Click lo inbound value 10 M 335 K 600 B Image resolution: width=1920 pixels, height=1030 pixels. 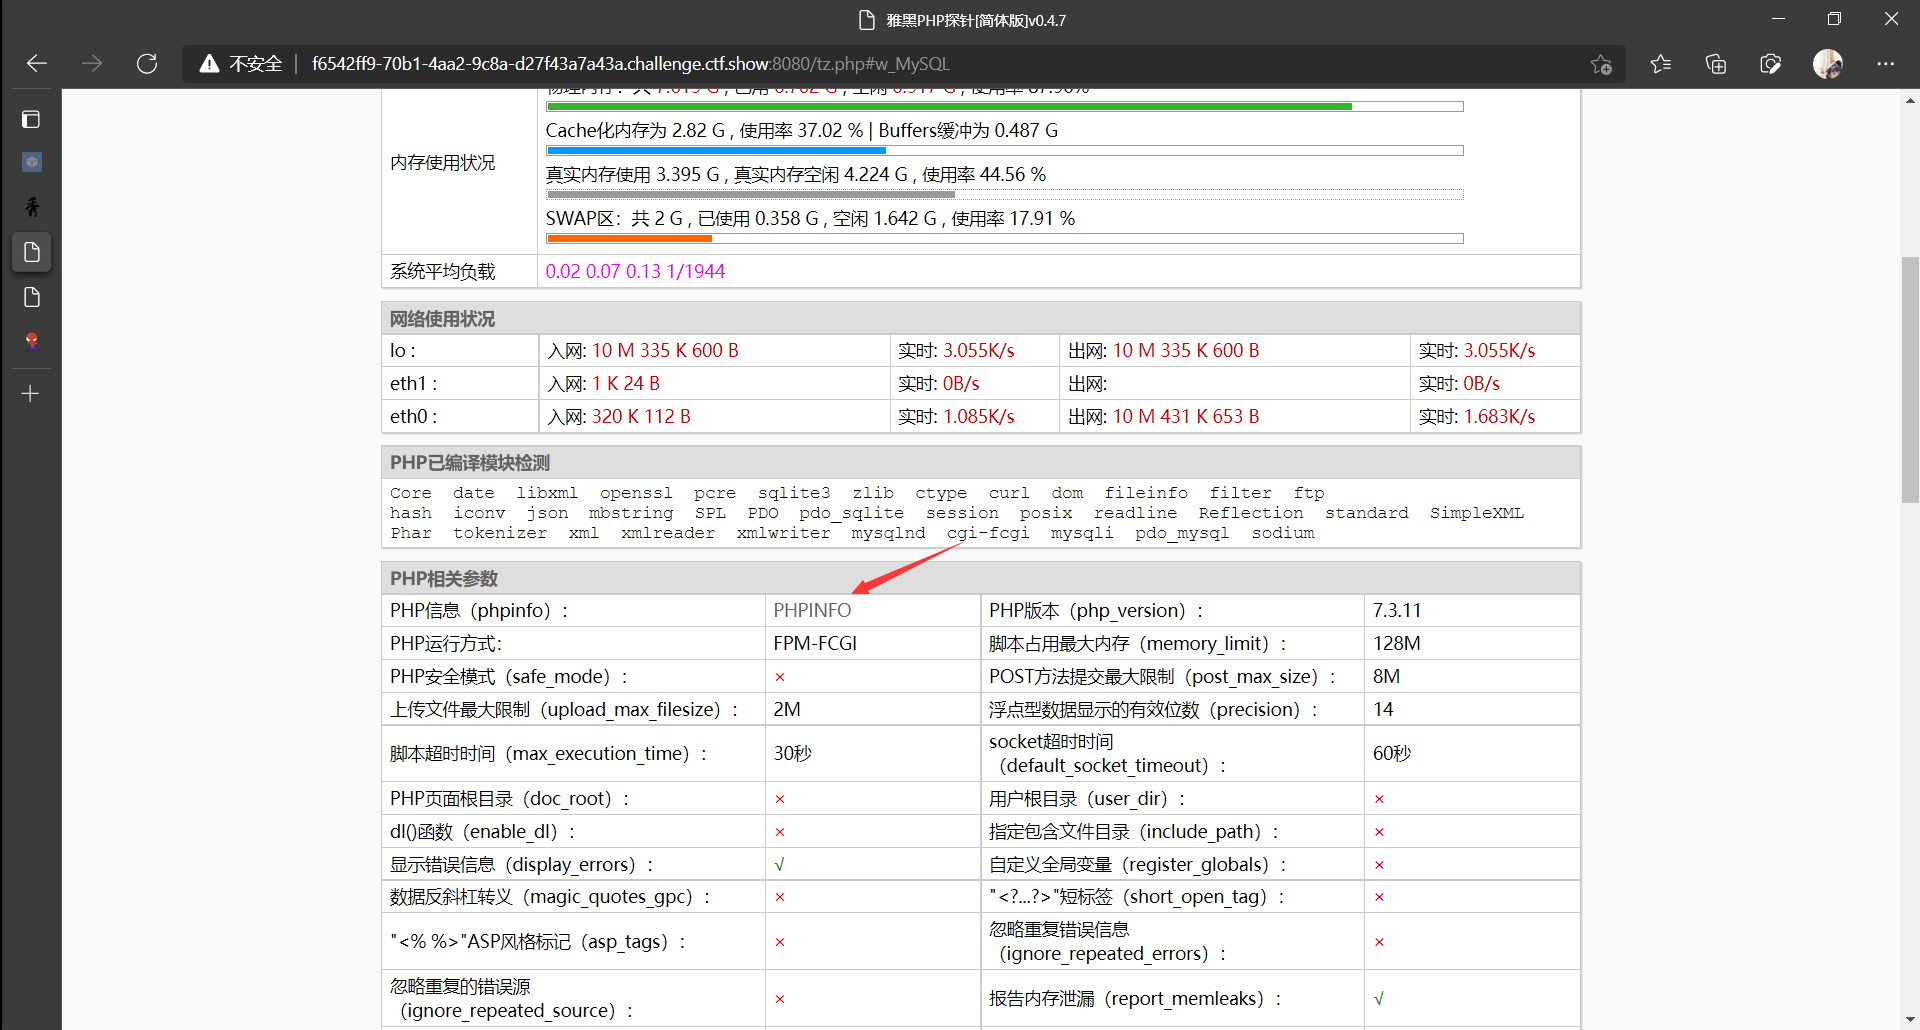[x=665, y=351]
